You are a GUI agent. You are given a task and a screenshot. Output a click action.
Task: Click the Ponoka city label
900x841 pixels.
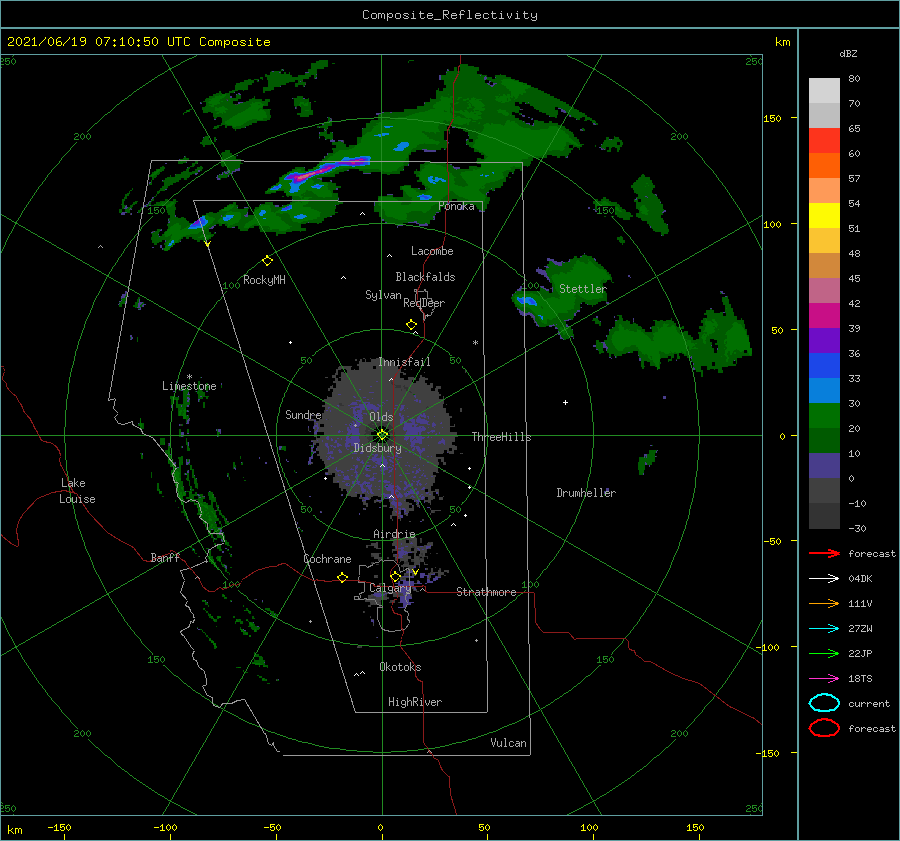[456, 206]
